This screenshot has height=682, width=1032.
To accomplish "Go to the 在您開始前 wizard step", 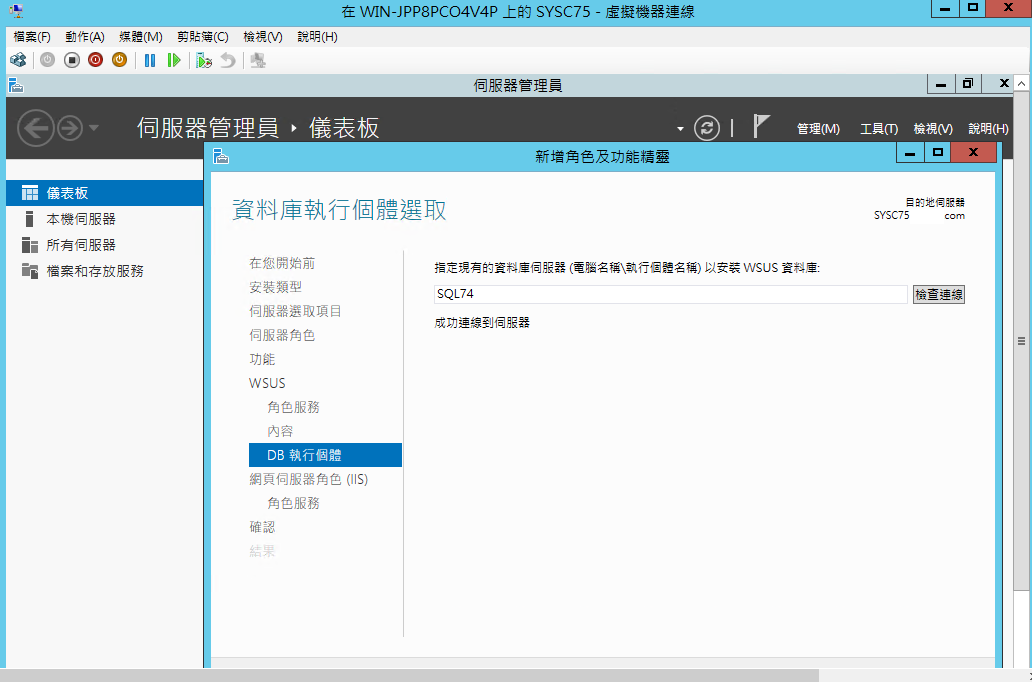I will (x=282, y=263).
